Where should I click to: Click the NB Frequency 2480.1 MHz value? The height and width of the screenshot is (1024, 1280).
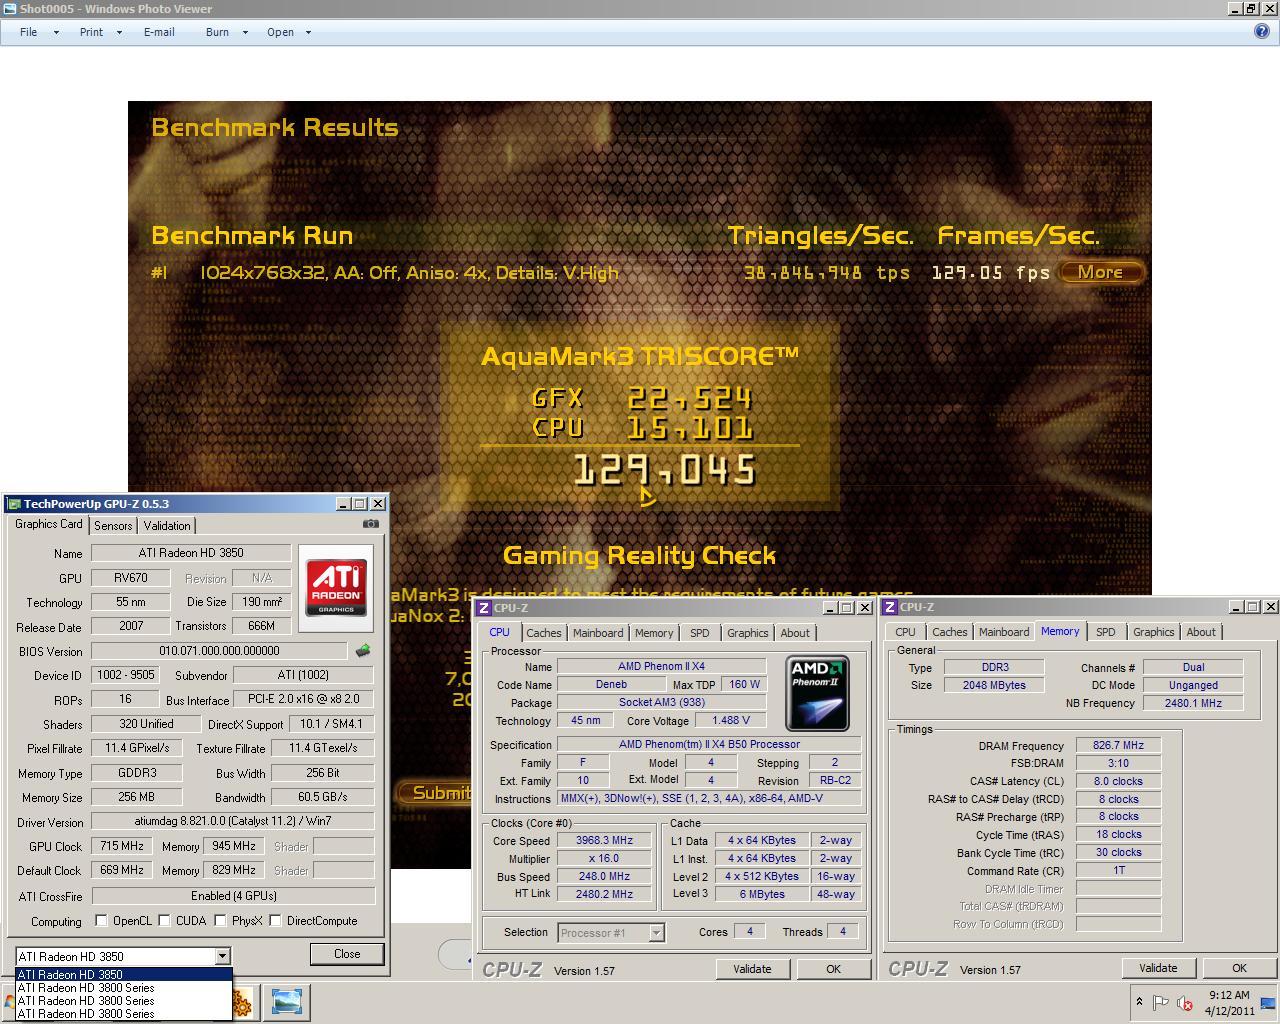1193,704
